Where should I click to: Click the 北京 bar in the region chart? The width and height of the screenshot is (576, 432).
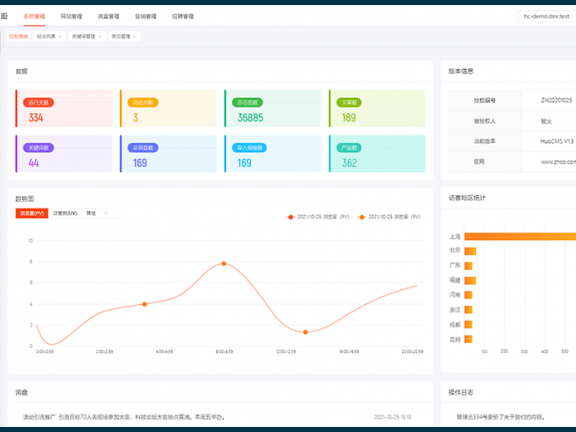coord(470,251)
